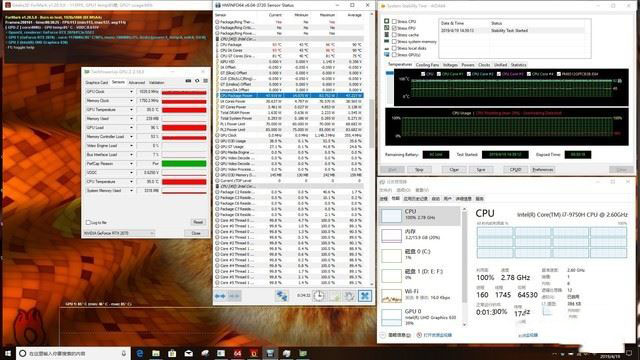Switch to HWiNFO taskbar icon
Screen dimensions: 640x360
(x=270, y=353)
